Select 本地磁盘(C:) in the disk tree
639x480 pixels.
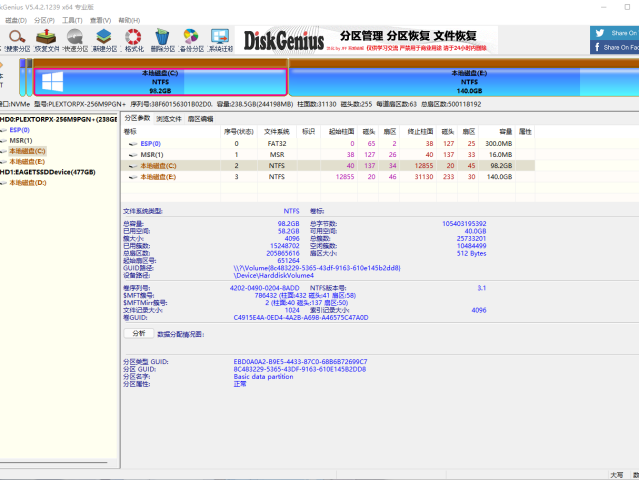27,151
